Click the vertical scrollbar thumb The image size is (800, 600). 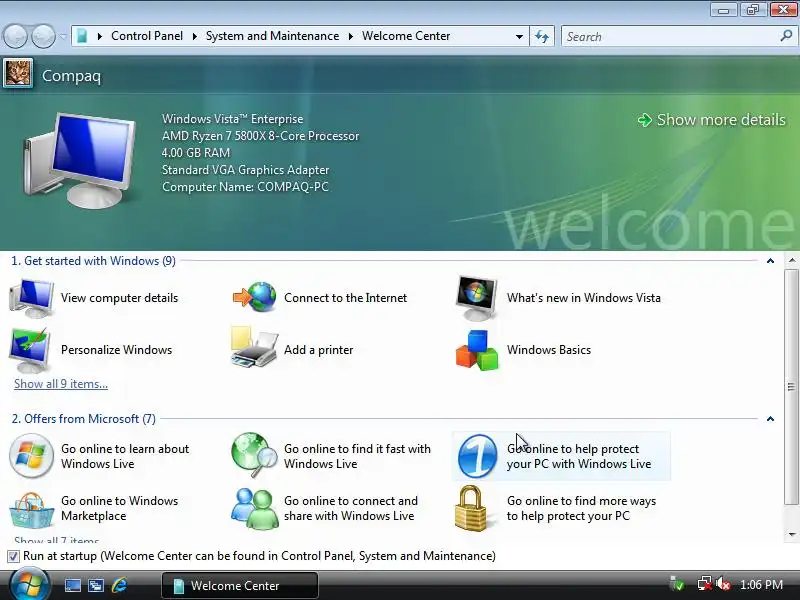point(791,387)
